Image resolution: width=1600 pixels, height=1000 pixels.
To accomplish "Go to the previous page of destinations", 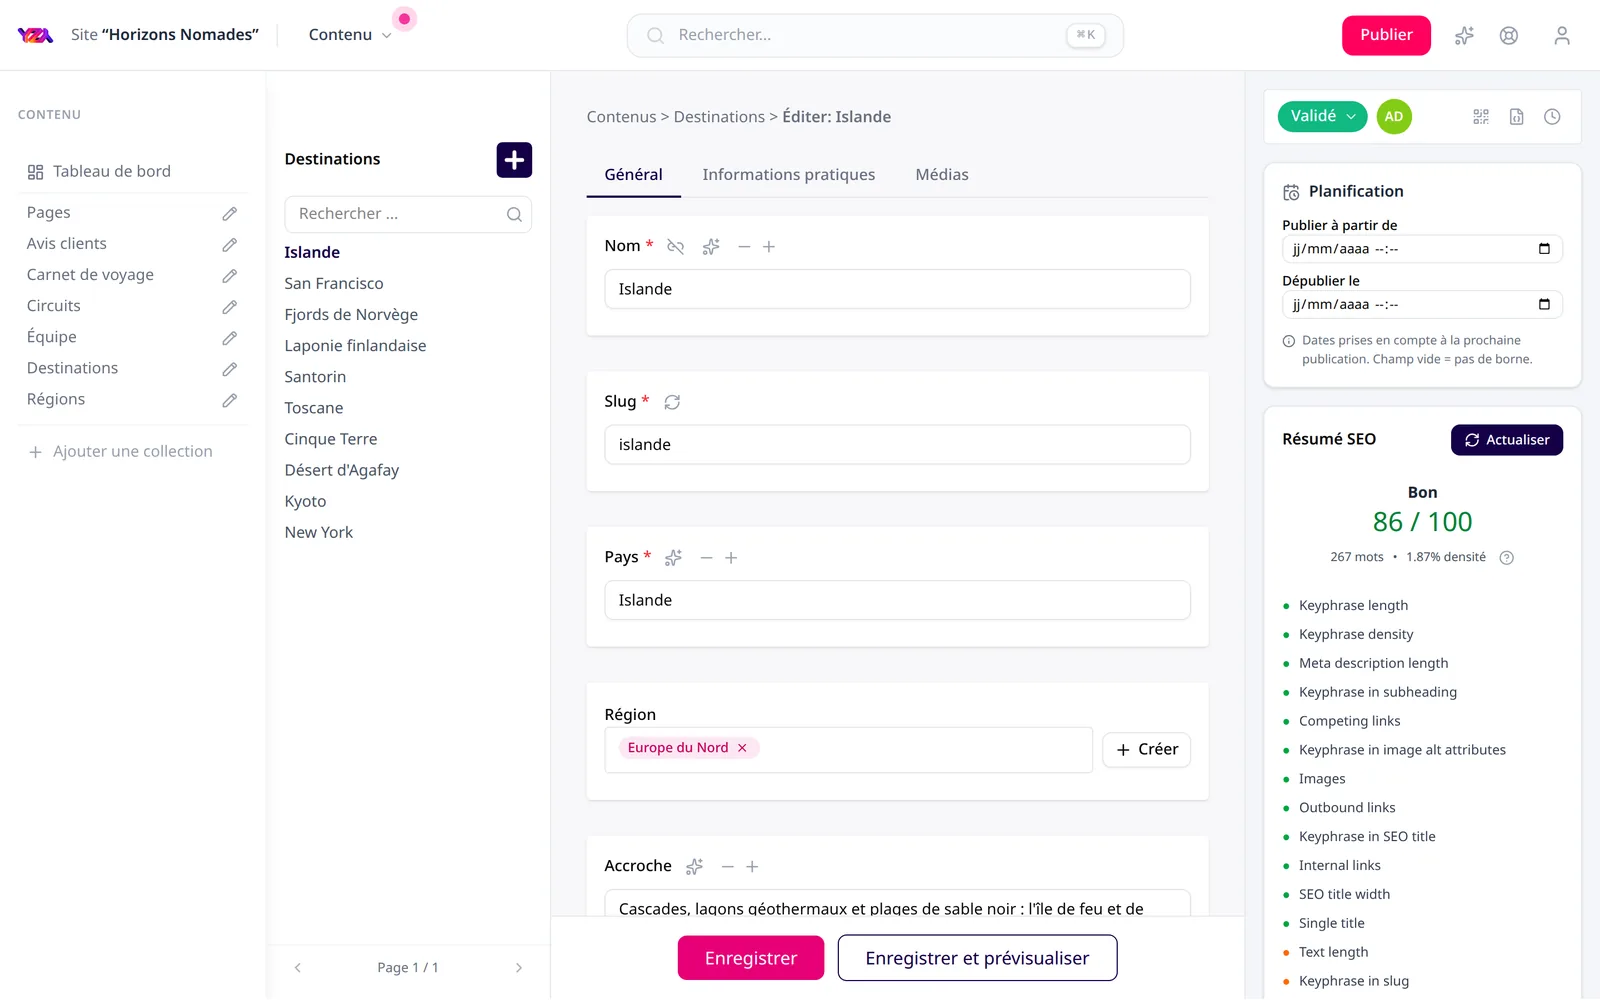I will pos(297,968).
